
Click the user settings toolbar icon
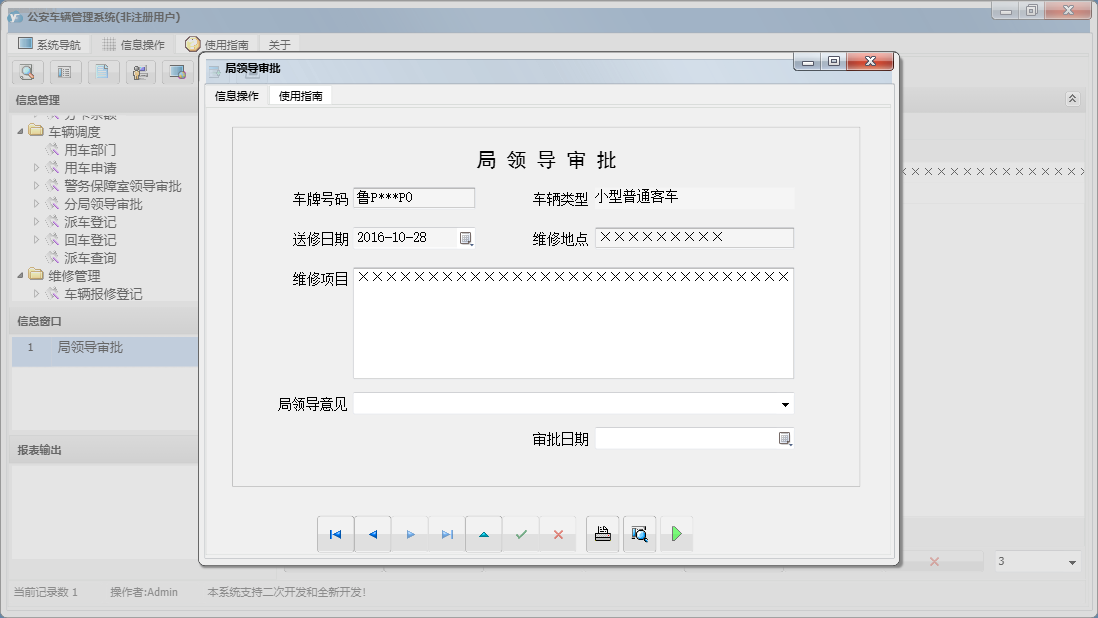tap(140, 71)
